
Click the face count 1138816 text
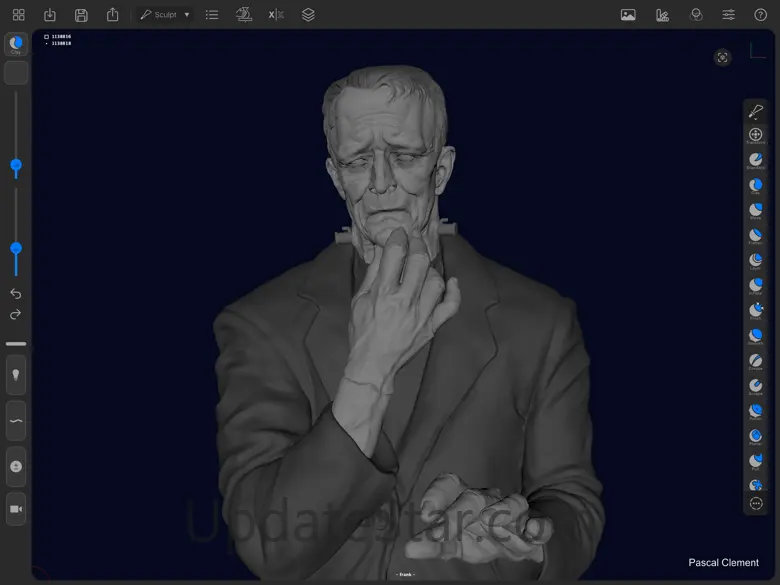[61, 37]
